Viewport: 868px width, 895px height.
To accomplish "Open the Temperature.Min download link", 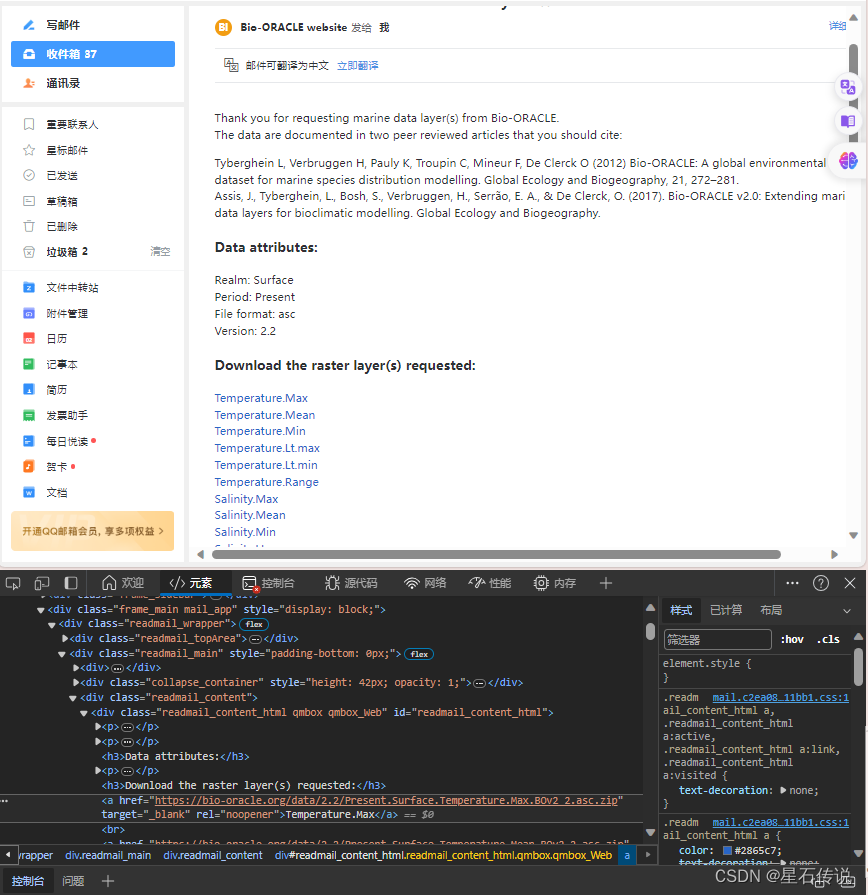I will click(260, 431).
